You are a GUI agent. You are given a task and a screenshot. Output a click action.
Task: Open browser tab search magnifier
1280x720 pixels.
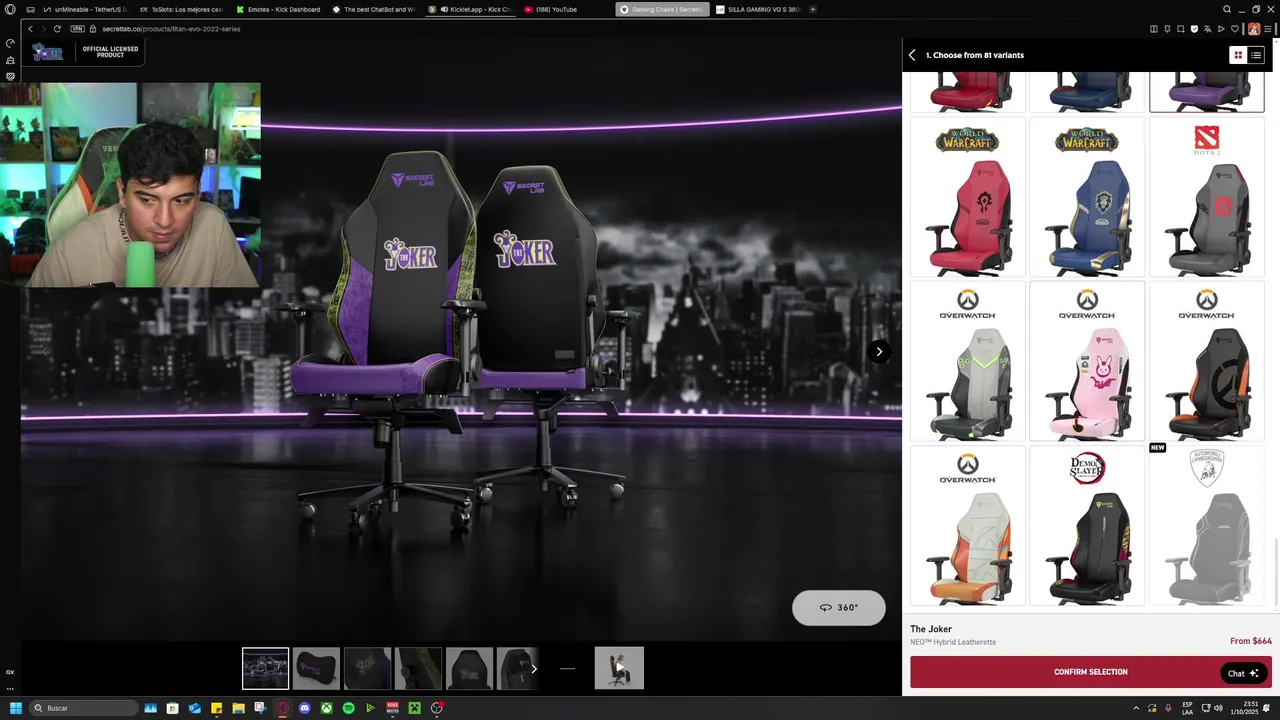coord(1227,9)
